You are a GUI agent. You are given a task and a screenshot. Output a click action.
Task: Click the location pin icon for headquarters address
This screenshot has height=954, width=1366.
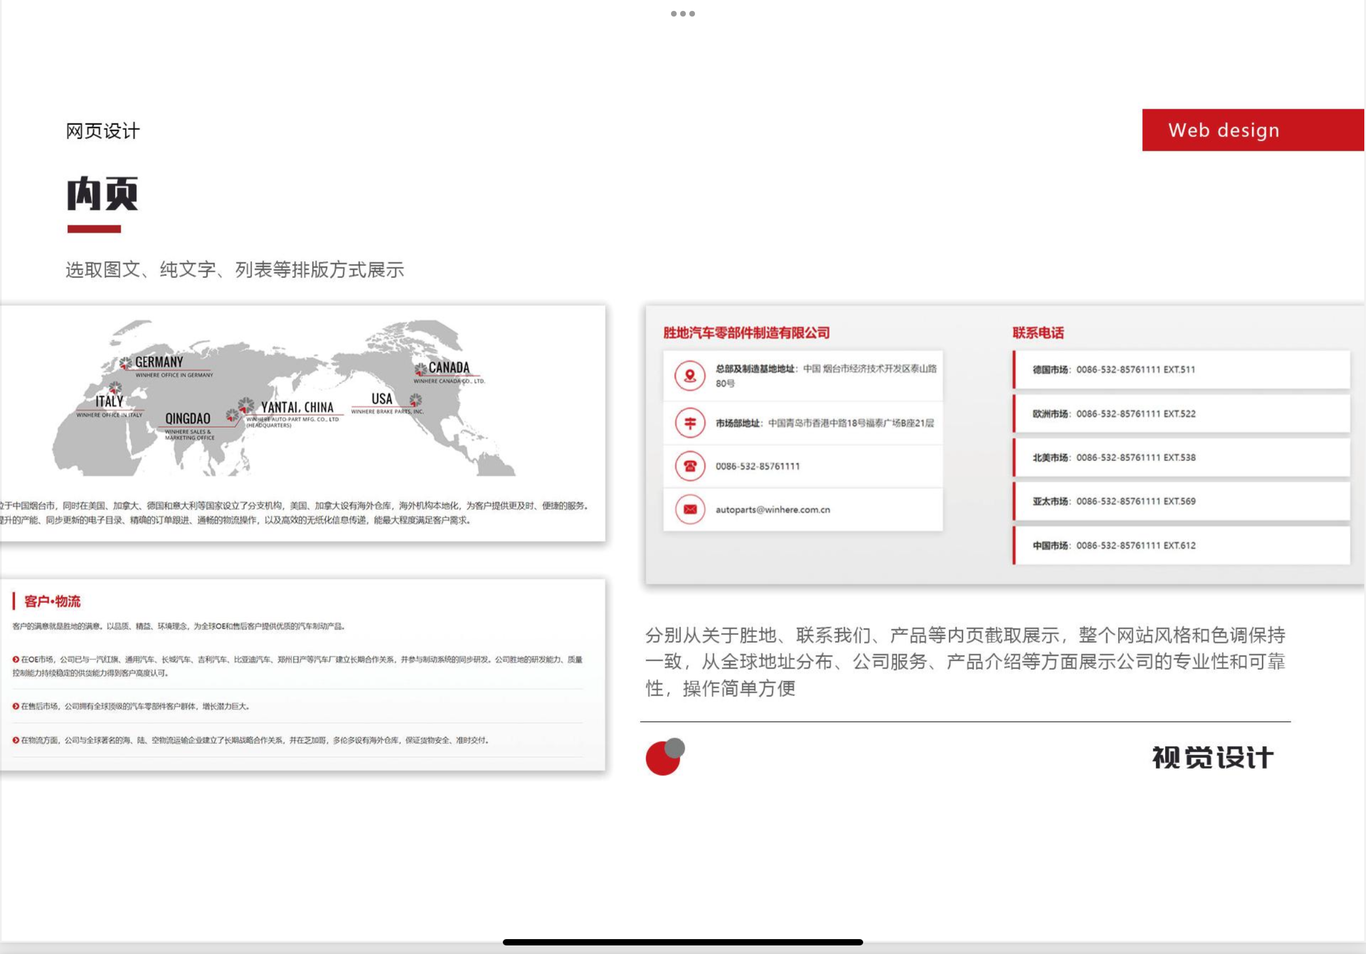coord(689,376)
